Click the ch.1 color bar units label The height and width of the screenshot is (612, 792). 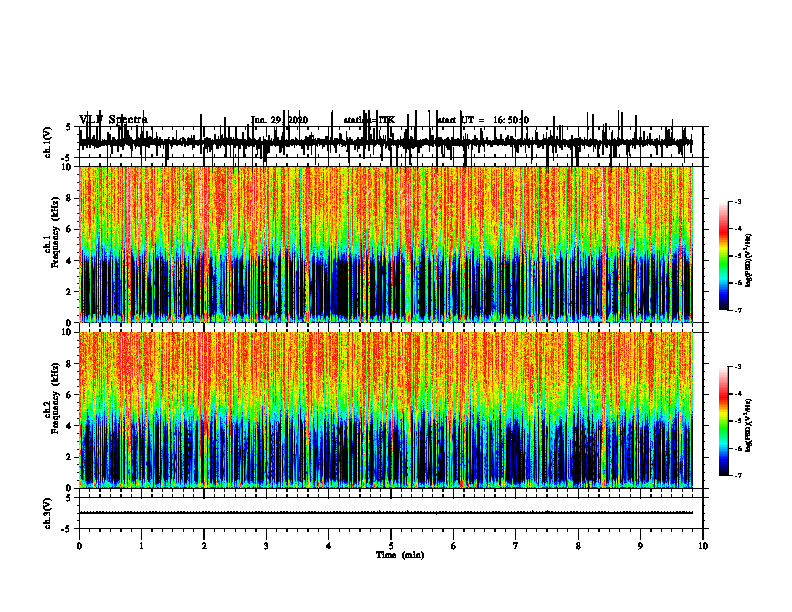(749, 260)
